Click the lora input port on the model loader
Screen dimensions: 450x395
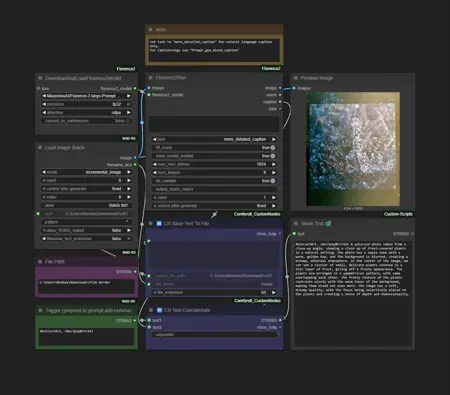[38, 88]
